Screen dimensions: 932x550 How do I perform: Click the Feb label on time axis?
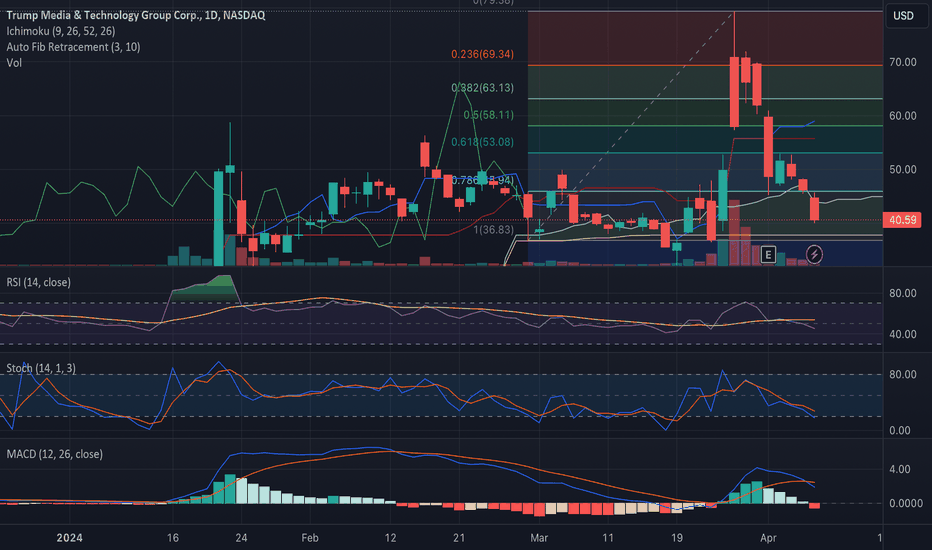click(x=310, y=538)
